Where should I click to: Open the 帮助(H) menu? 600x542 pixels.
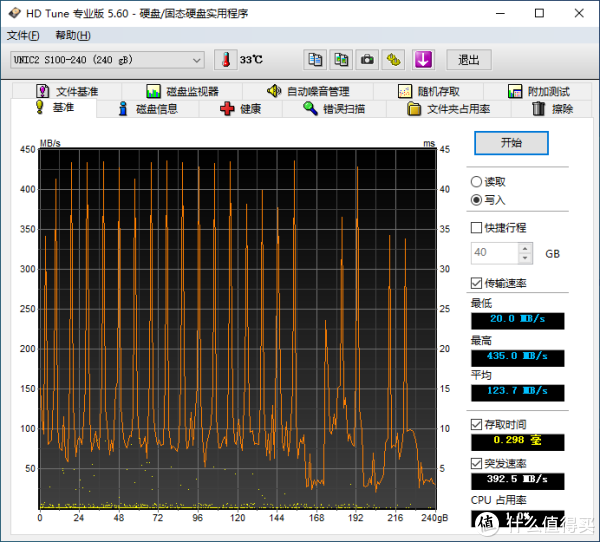coord(73,36)
